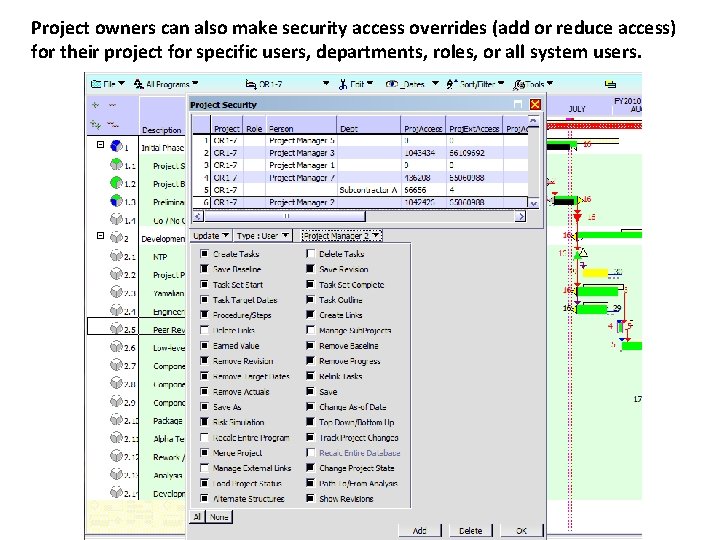The image size is (720, 540).
Task: Open the Sort/Filter menu
Action: coord(475,84)
